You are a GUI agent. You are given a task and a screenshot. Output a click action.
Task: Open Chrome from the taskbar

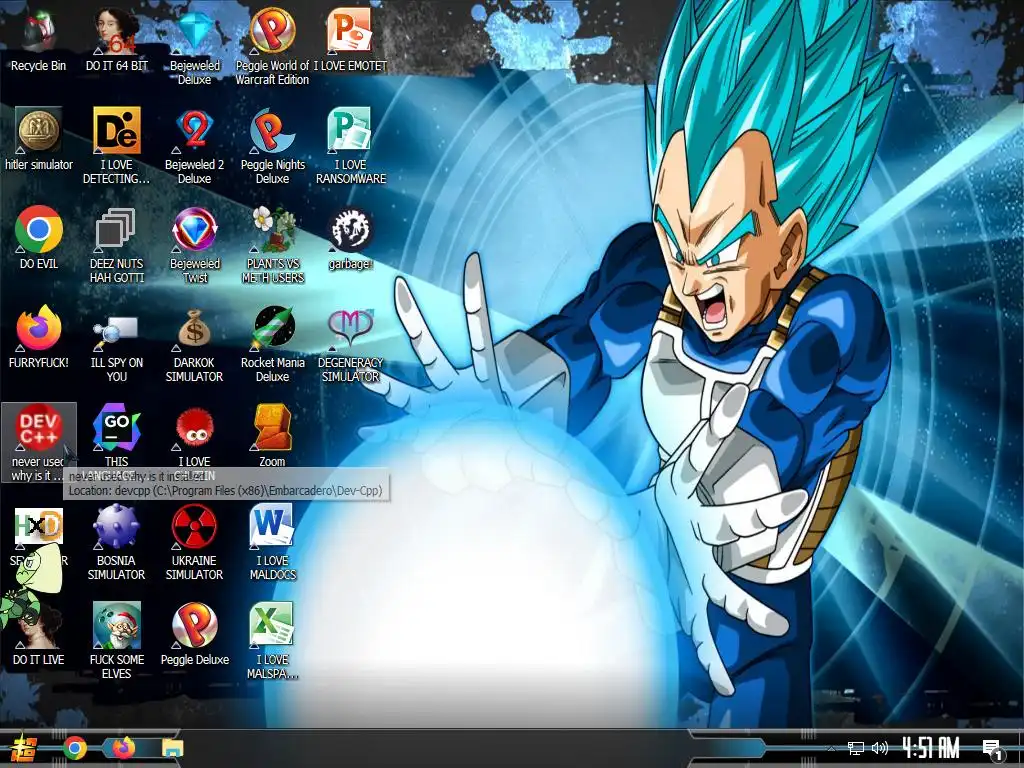click(x=75, y=748)
